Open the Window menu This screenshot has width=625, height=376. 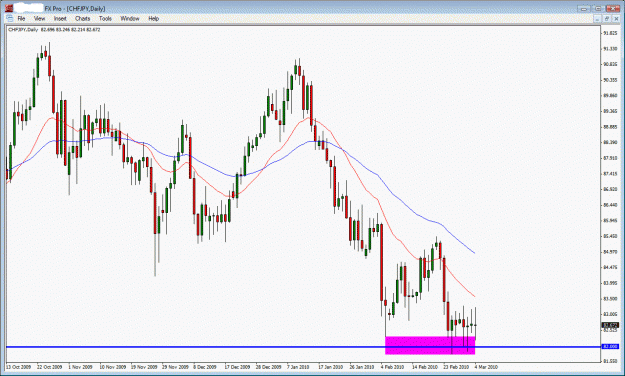tap(130, 18)
